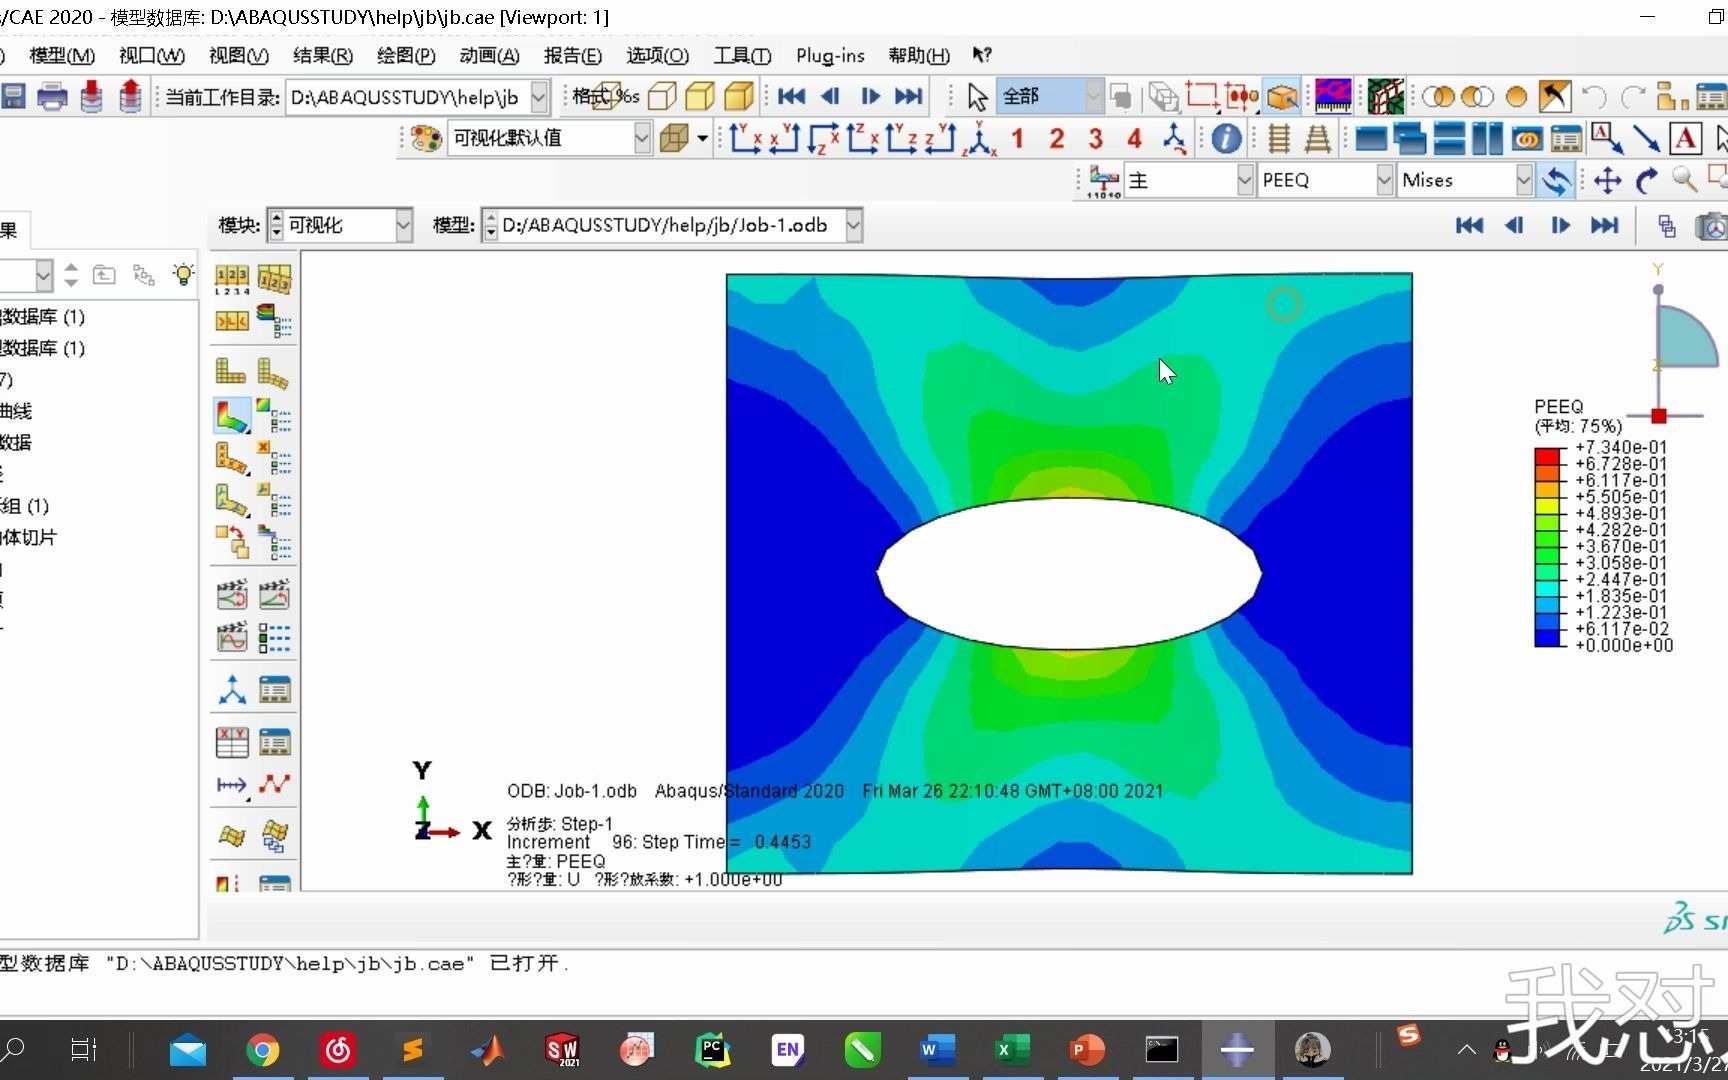Click the magnifier Zoom view icon
Screen dimensions: 1728x1080
[x=1685, y=180]
